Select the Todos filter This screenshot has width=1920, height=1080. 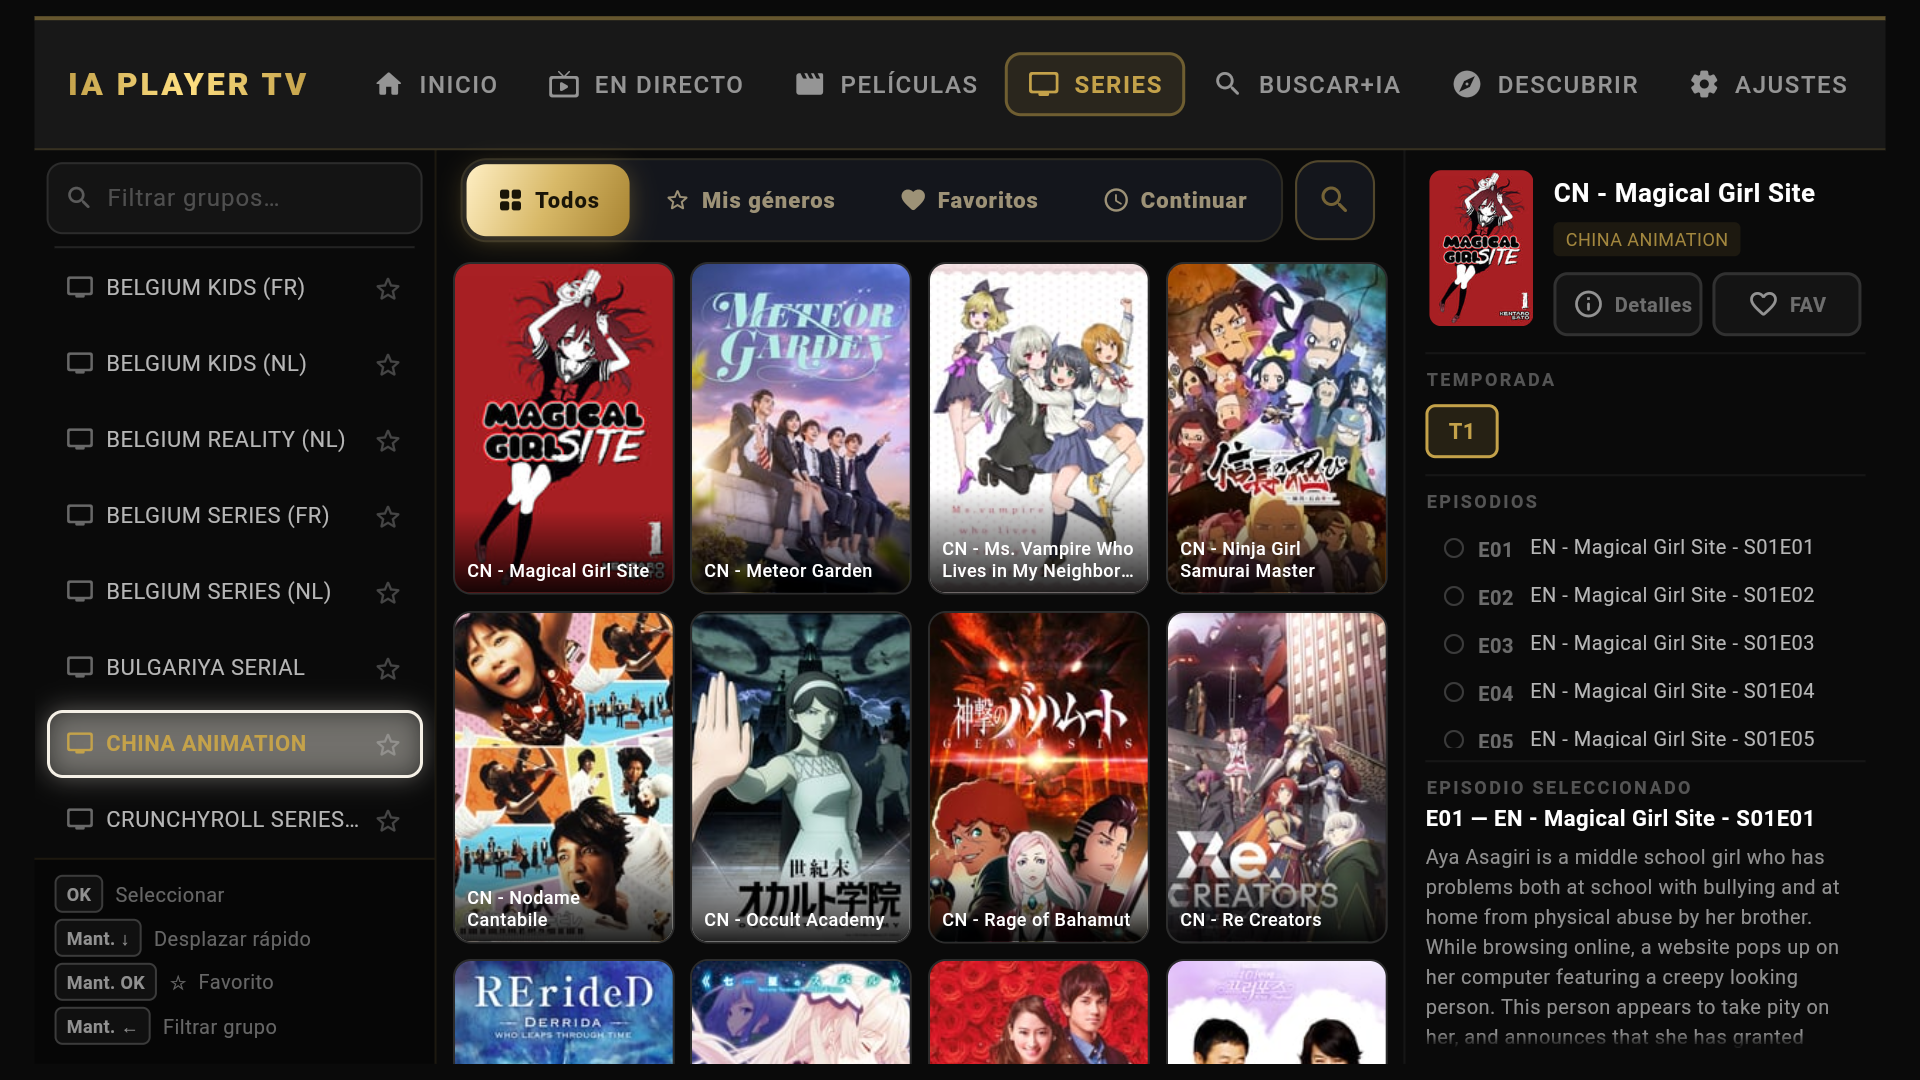coord(548,200)
